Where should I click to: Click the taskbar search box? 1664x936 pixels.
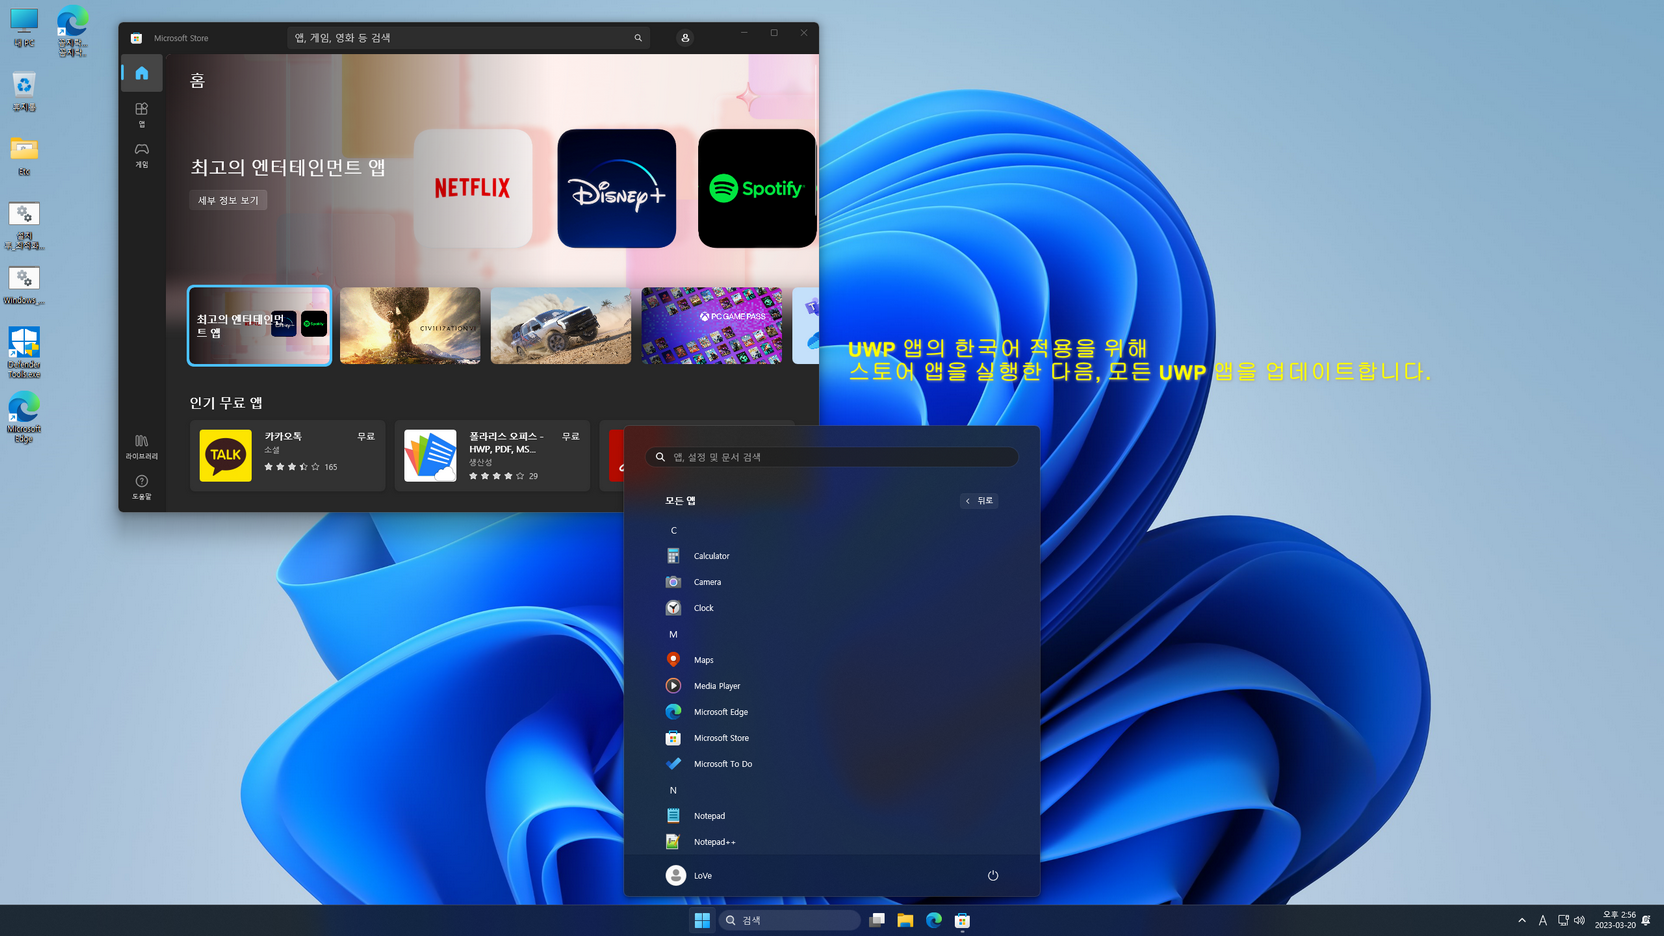790,920
